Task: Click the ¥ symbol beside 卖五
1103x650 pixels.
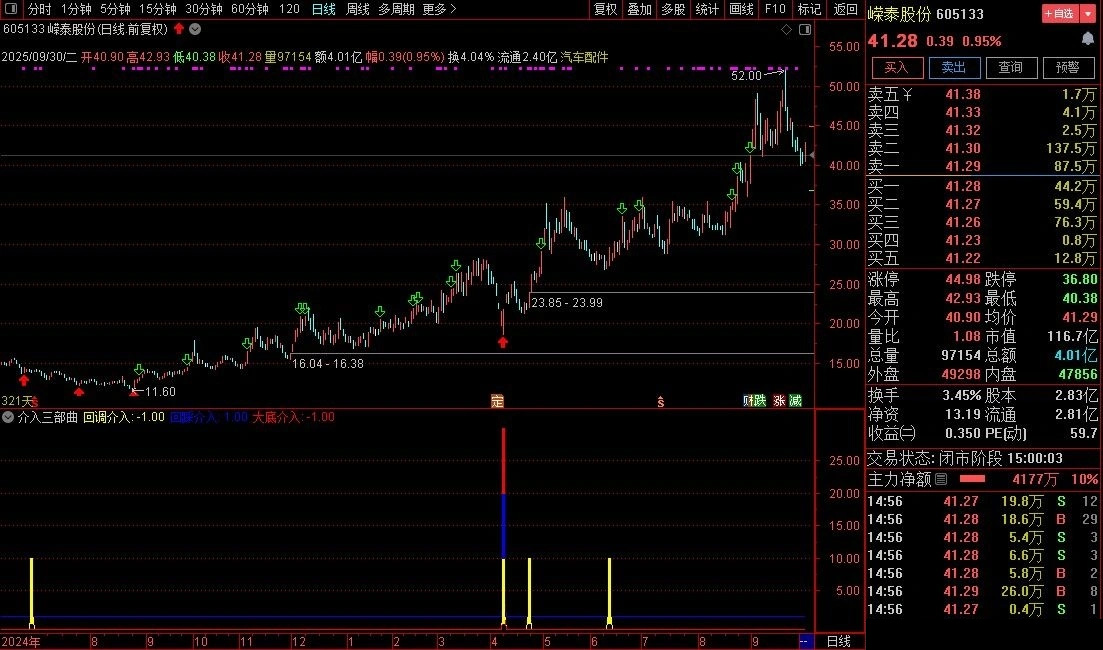Action: click(x=907, y=94)
